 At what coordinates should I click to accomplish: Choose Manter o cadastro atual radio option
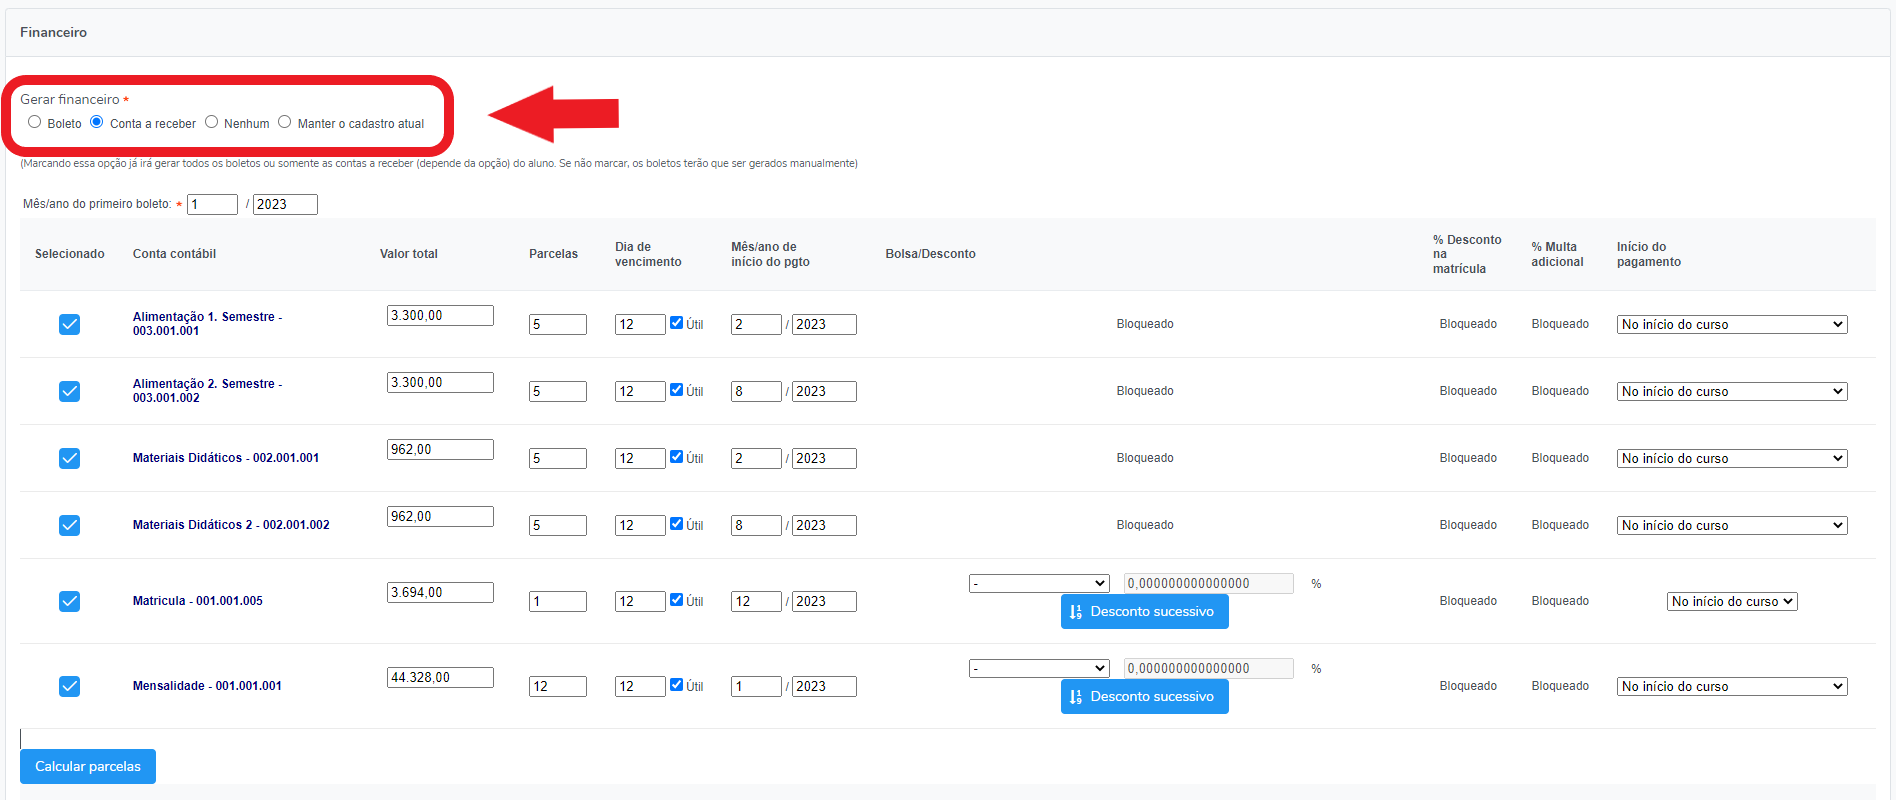(x=285, y=122)
